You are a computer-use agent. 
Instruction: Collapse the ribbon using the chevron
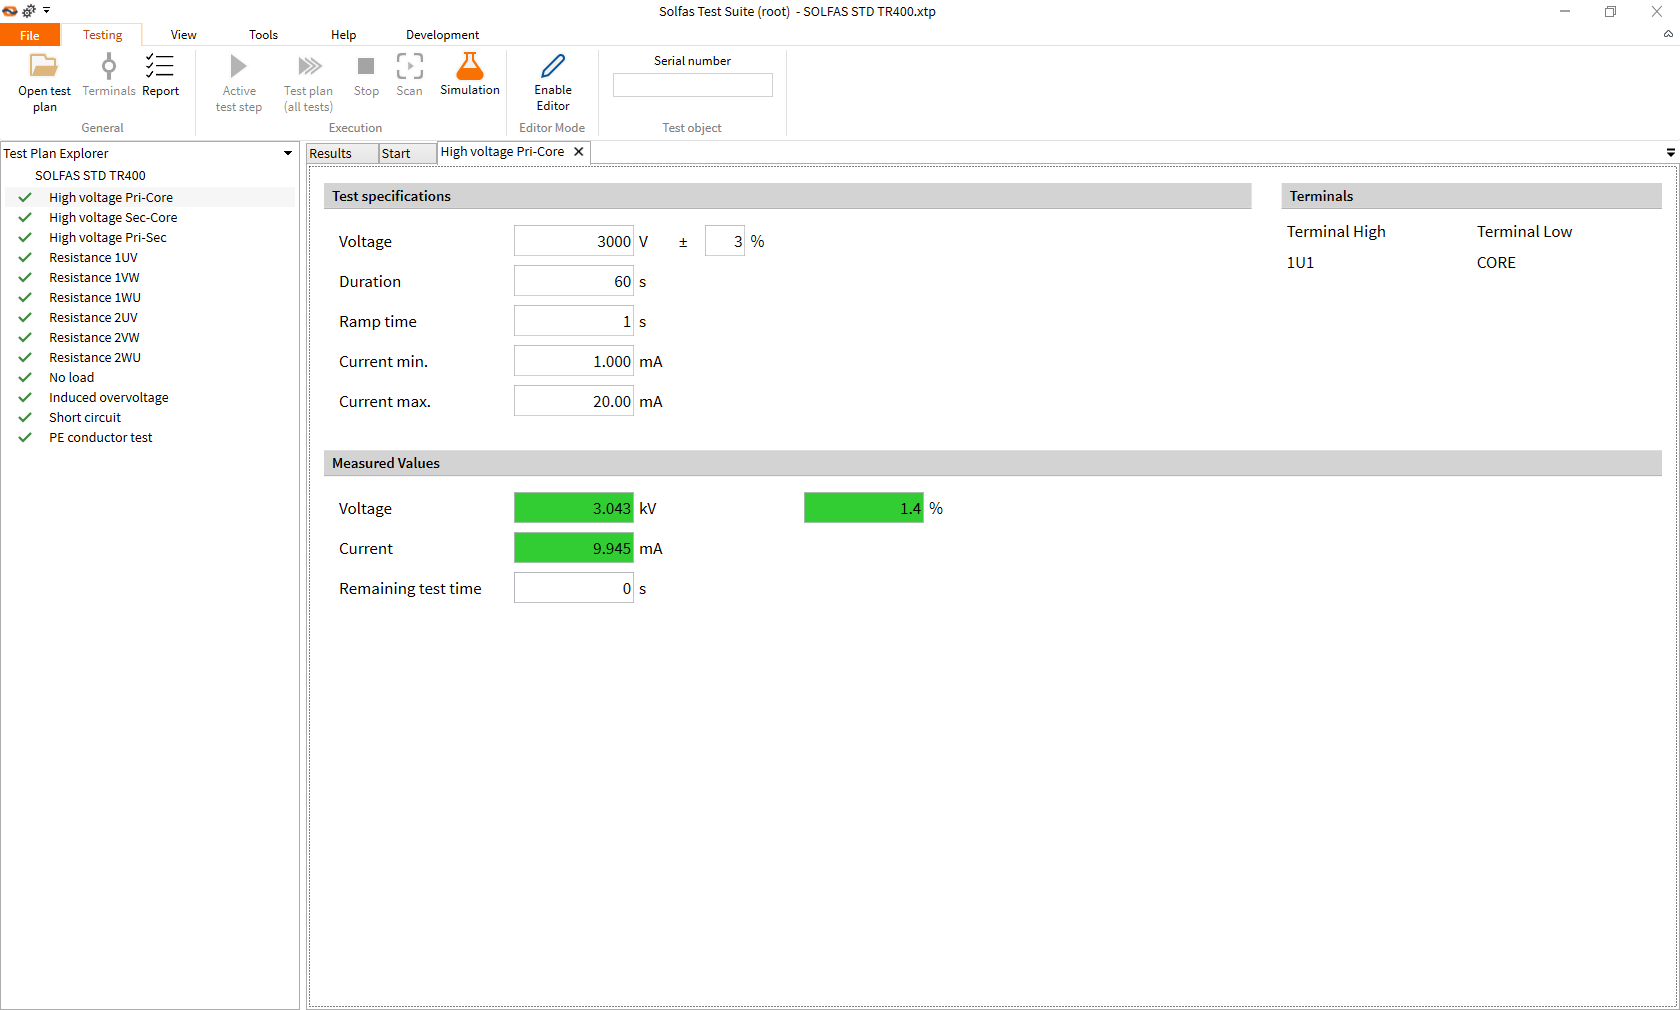[x=1668, y=34]
